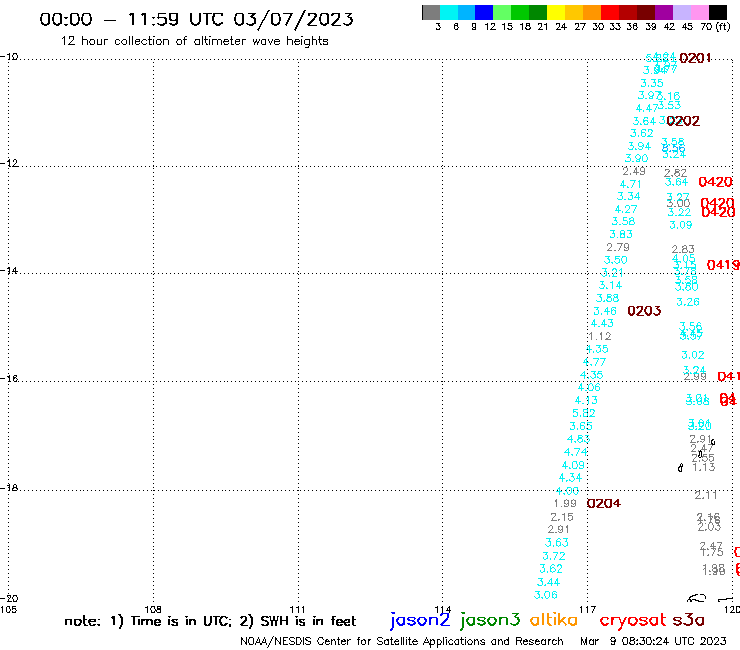Image resolution: width=740 pixels, height=650 pixels.
Task: Click the gray 1.99 wave height value
Action: [565, 504]
